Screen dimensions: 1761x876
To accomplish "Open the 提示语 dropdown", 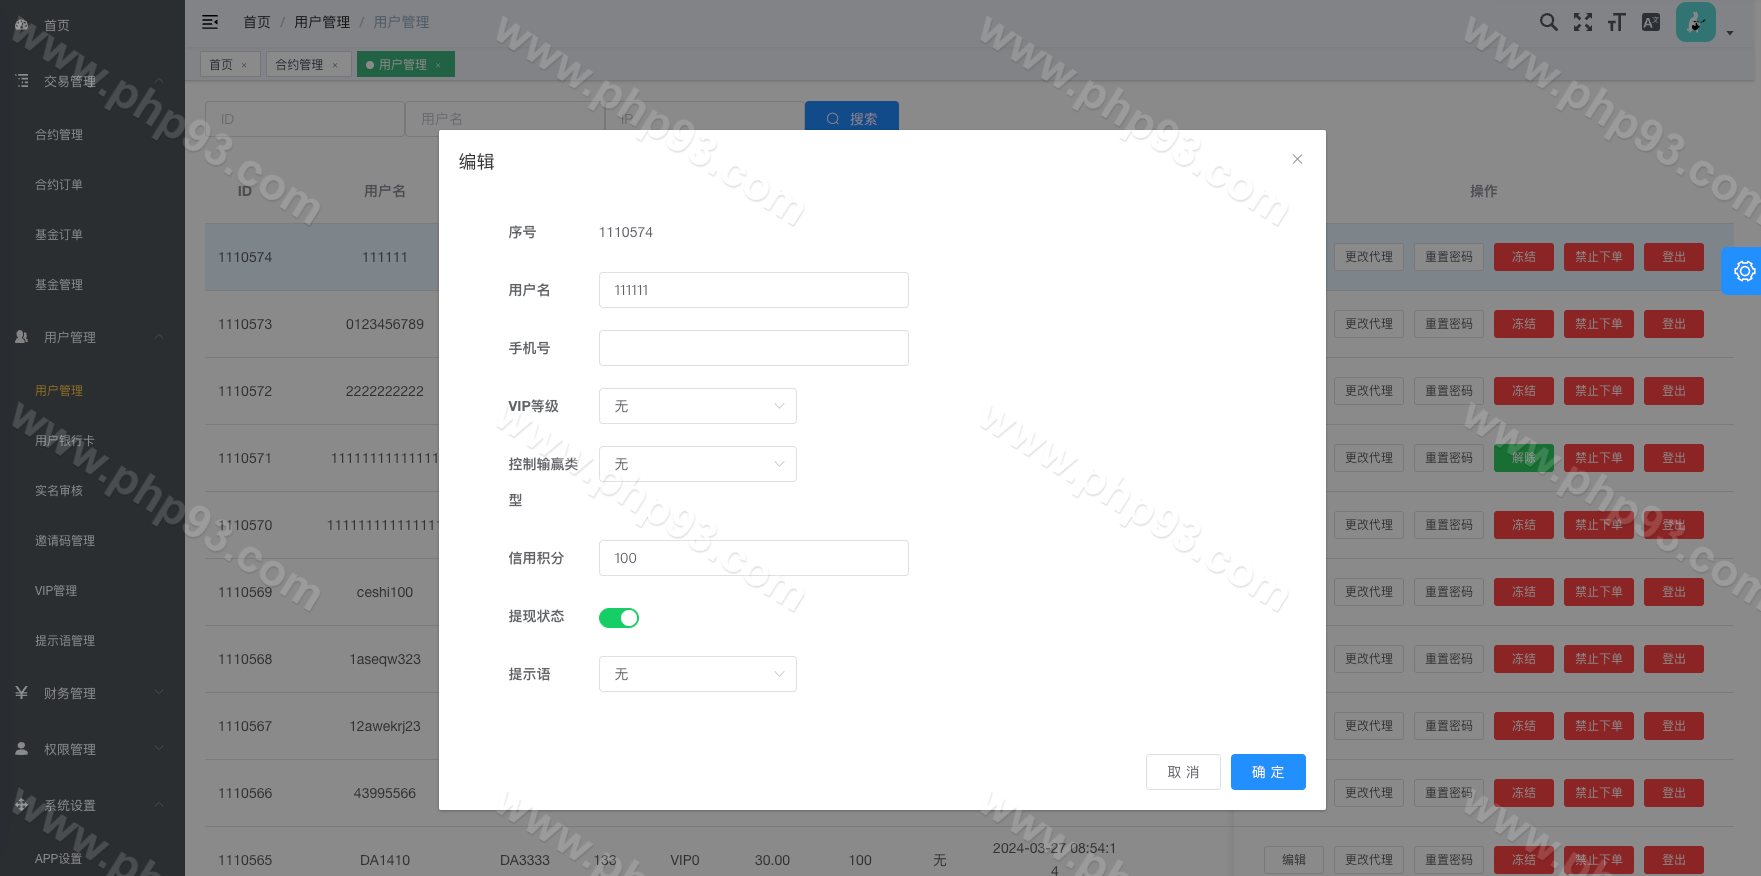I will click(697, 674).
